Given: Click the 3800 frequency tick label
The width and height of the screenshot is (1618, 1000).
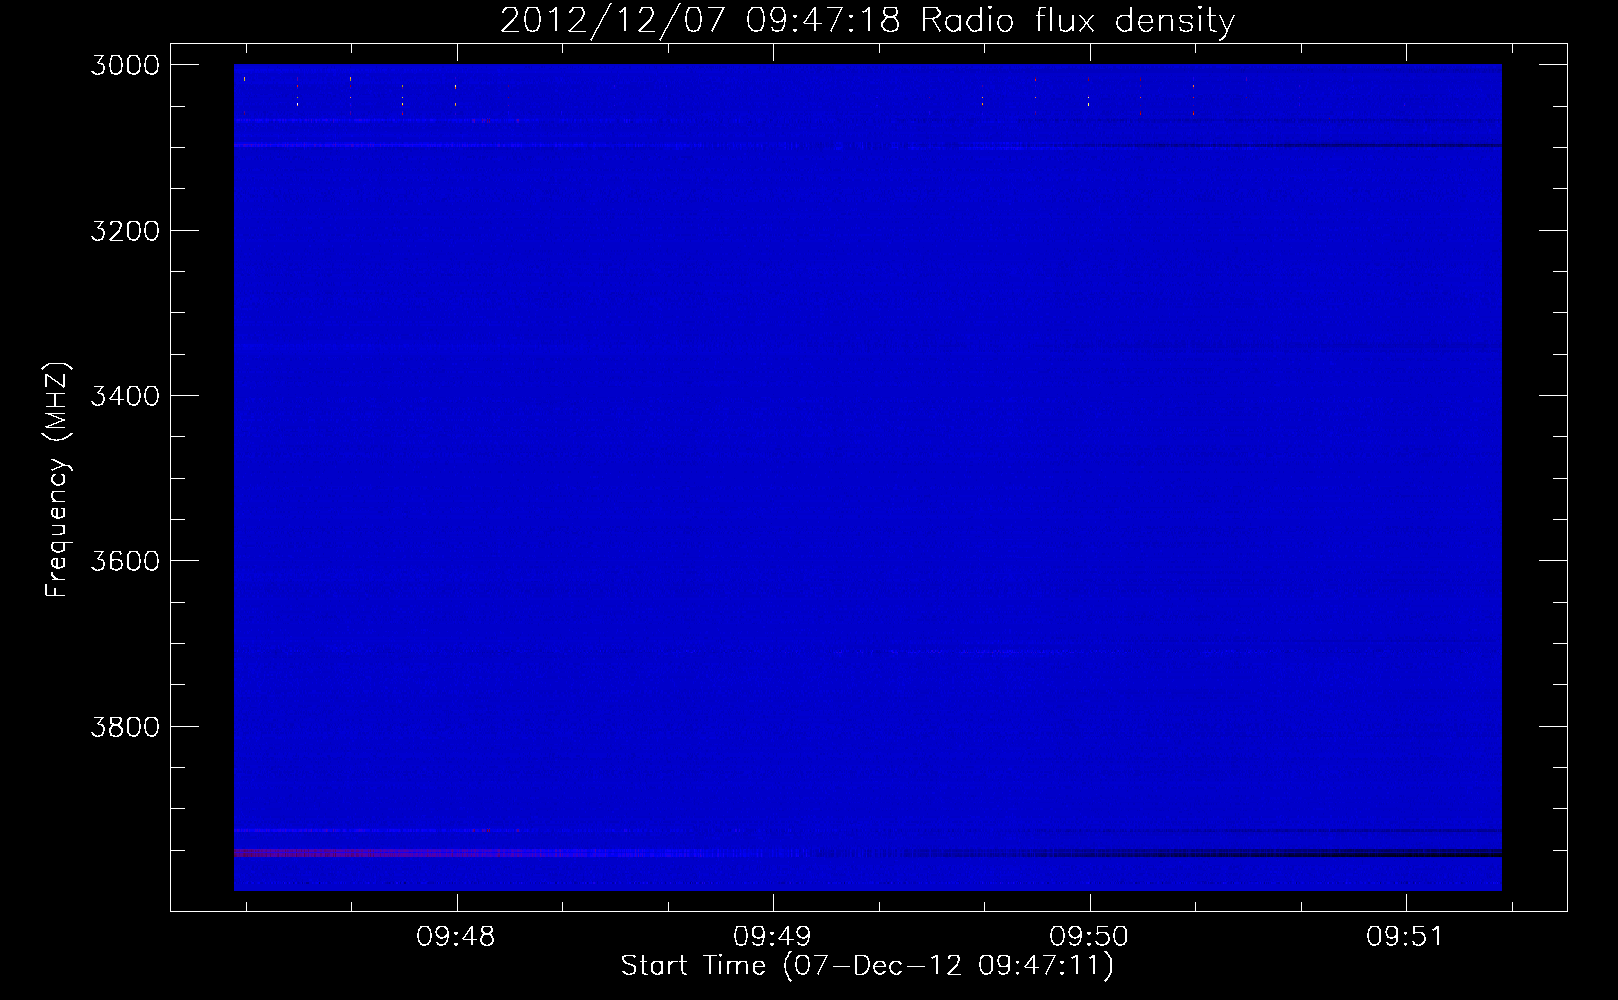Looking at the screenshot, I should 125,727.
